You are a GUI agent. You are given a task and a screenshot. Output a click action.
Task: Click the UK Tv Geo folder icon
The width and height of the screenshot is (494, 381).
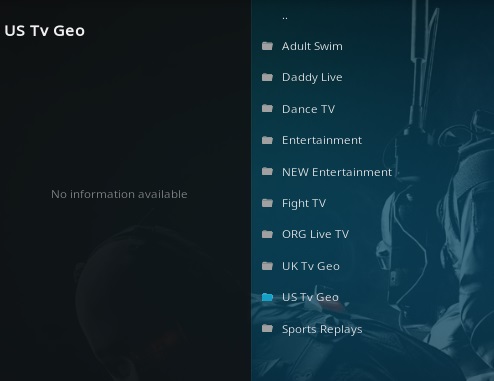pos(267,266)
